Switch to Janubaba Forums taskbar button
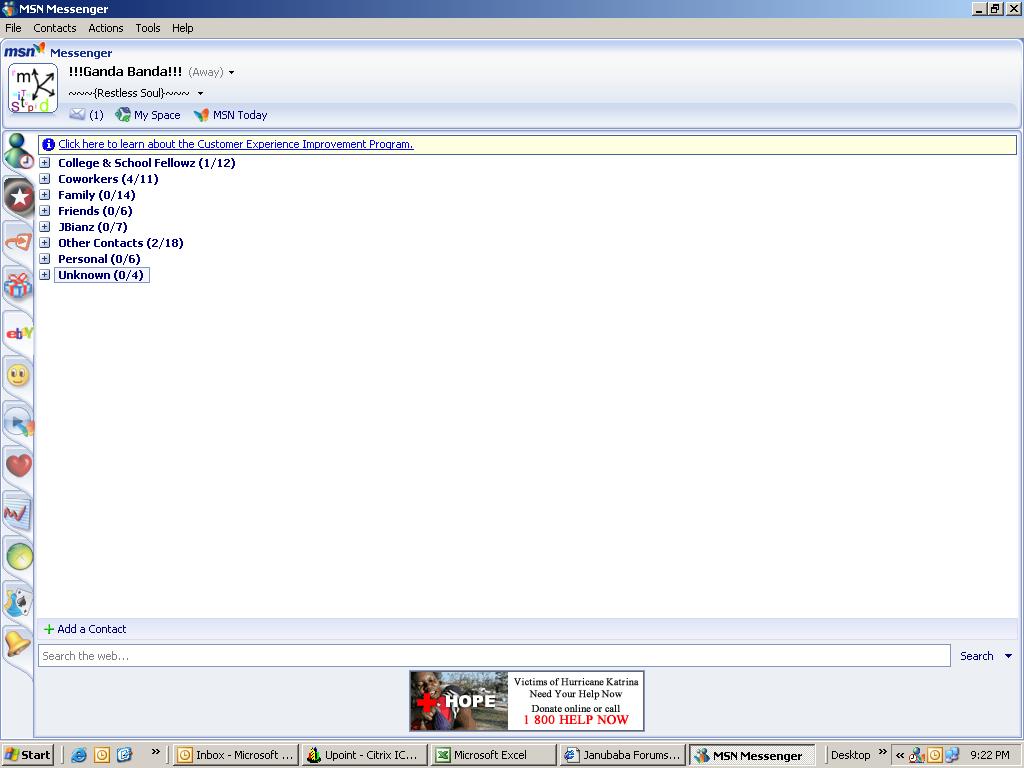Screen dimensions: 1024x768 click(622, 755)
